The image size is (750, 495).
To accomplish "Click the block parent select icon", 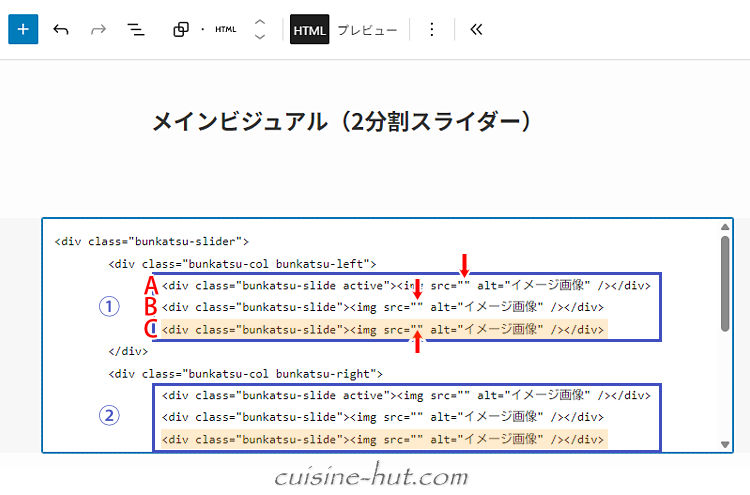I will pyautogui.click(x=181, y=30).
